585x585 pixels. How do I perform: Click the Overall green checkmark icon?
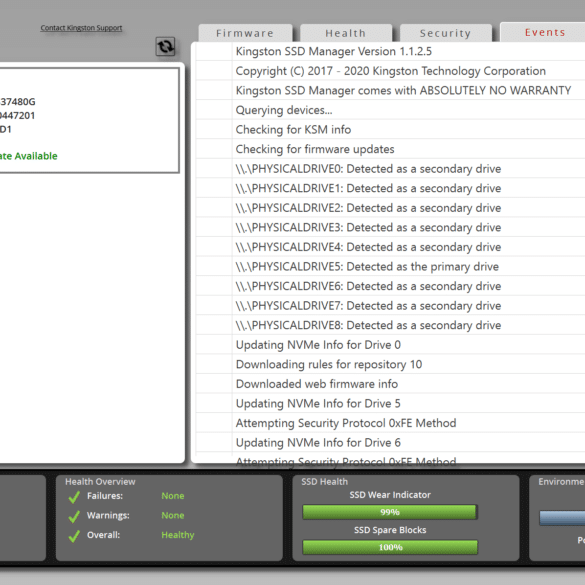click(x=74, y=536)
